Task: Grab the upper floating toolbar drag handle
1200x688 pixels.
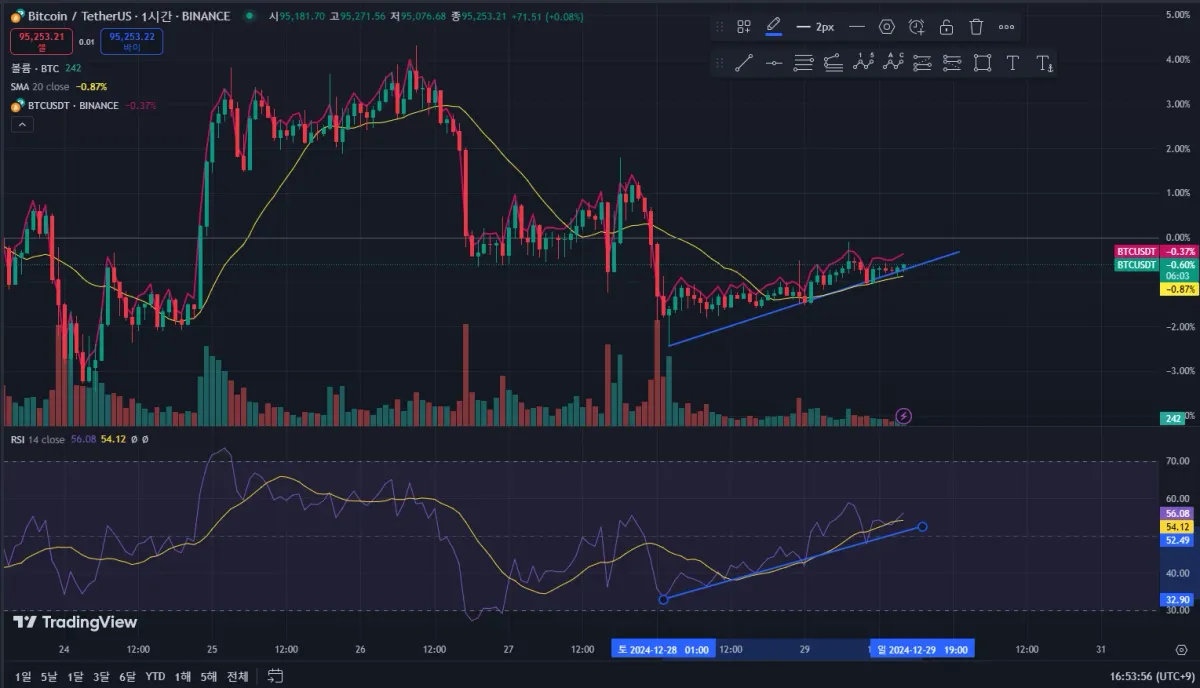Action: (719, 27)
